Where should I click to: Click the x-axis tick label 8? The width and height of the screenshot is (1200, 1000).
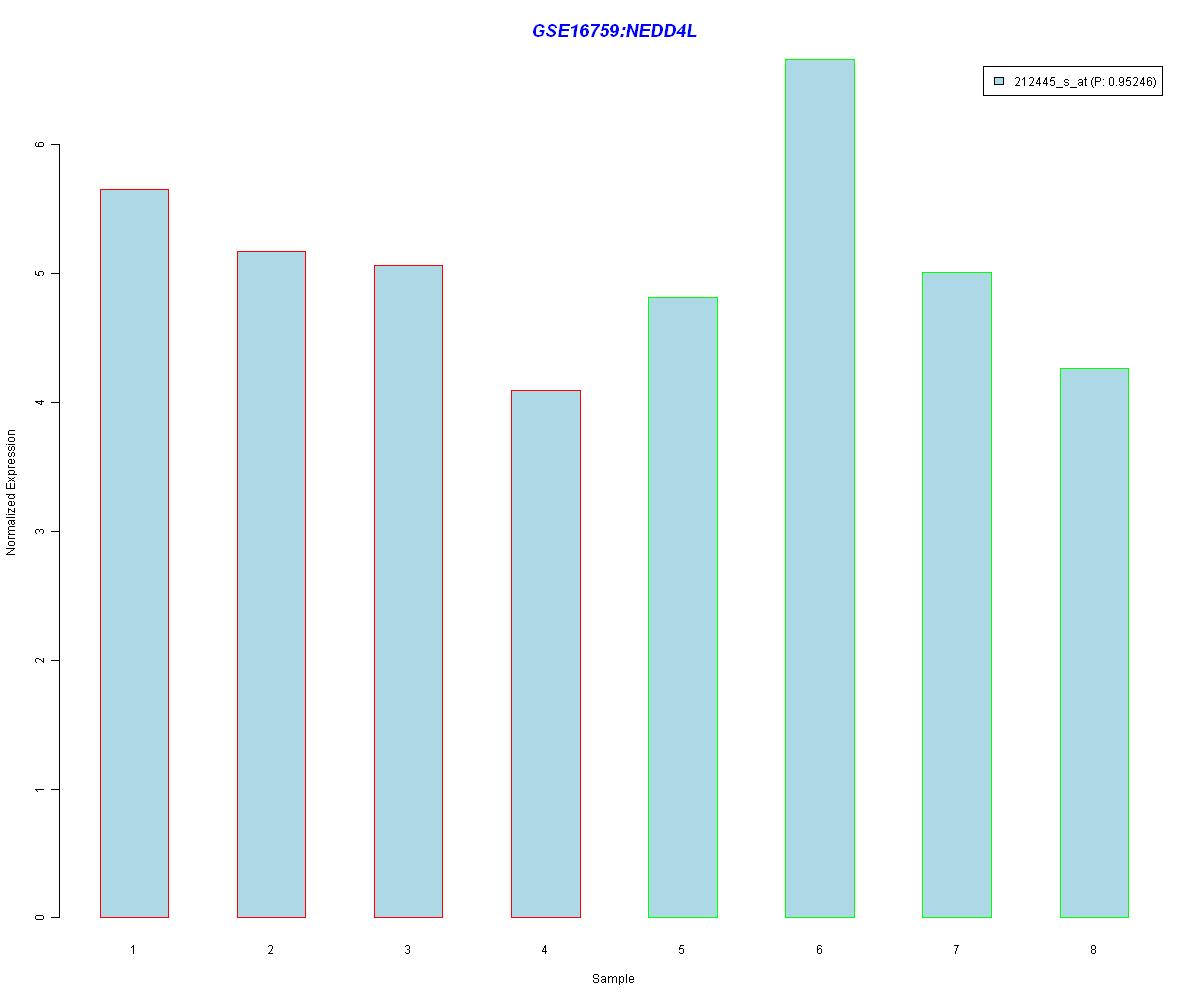[x=1093, y=949]
